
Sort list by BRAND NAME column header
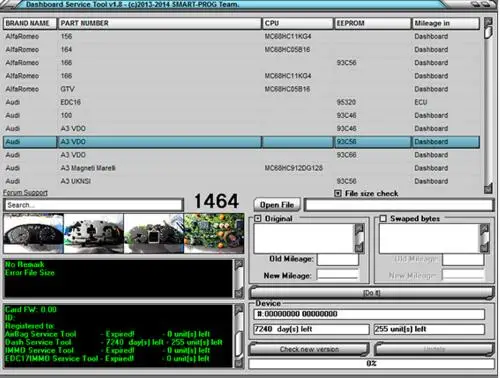[30, 23]
